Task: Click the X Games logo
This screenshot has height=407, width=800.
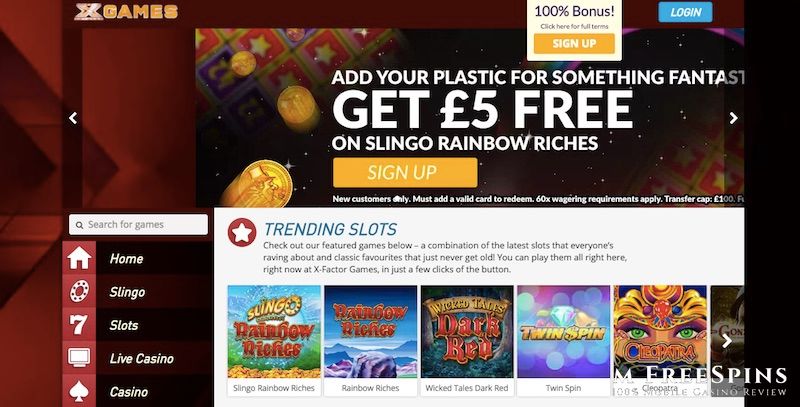Action: 126,11
